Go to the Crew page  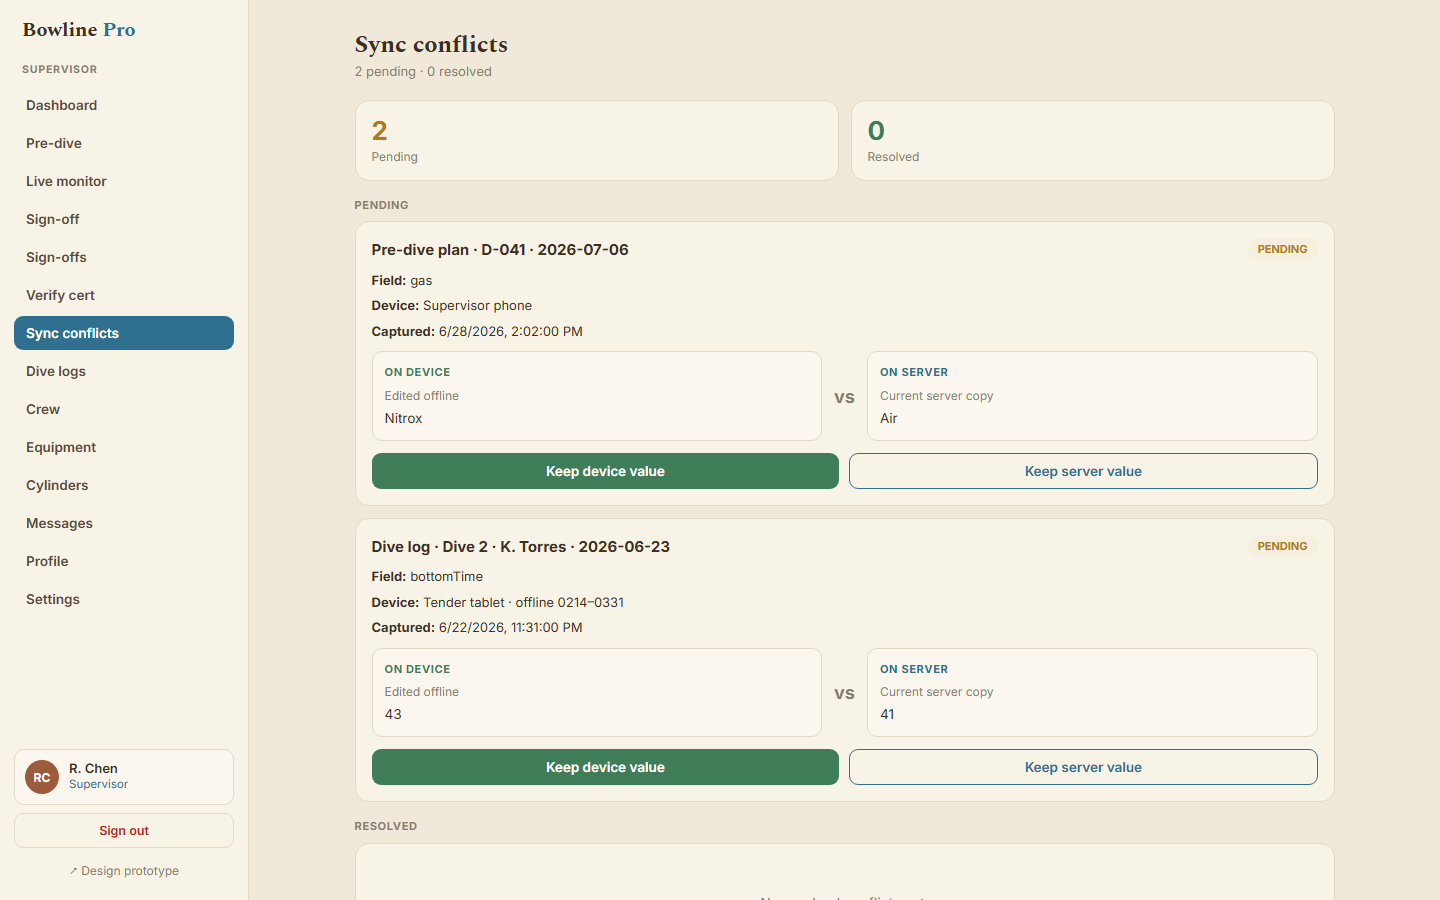click(x=124, y=409)
